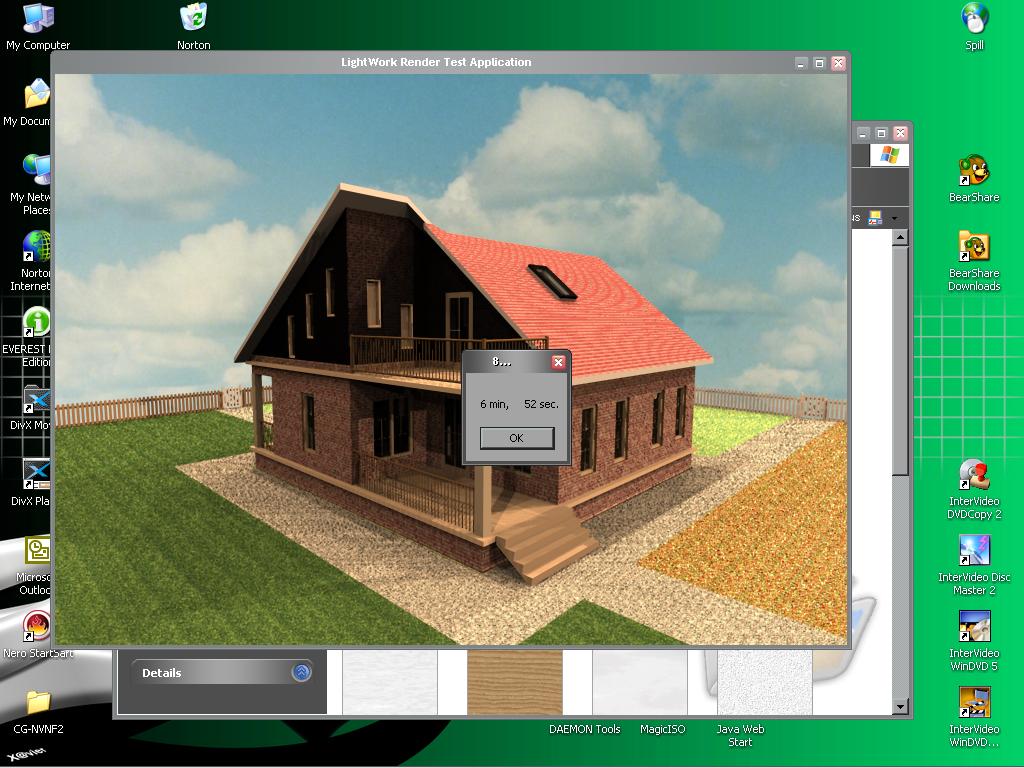Select the plain light texture thumbnail

coord(639,681)
